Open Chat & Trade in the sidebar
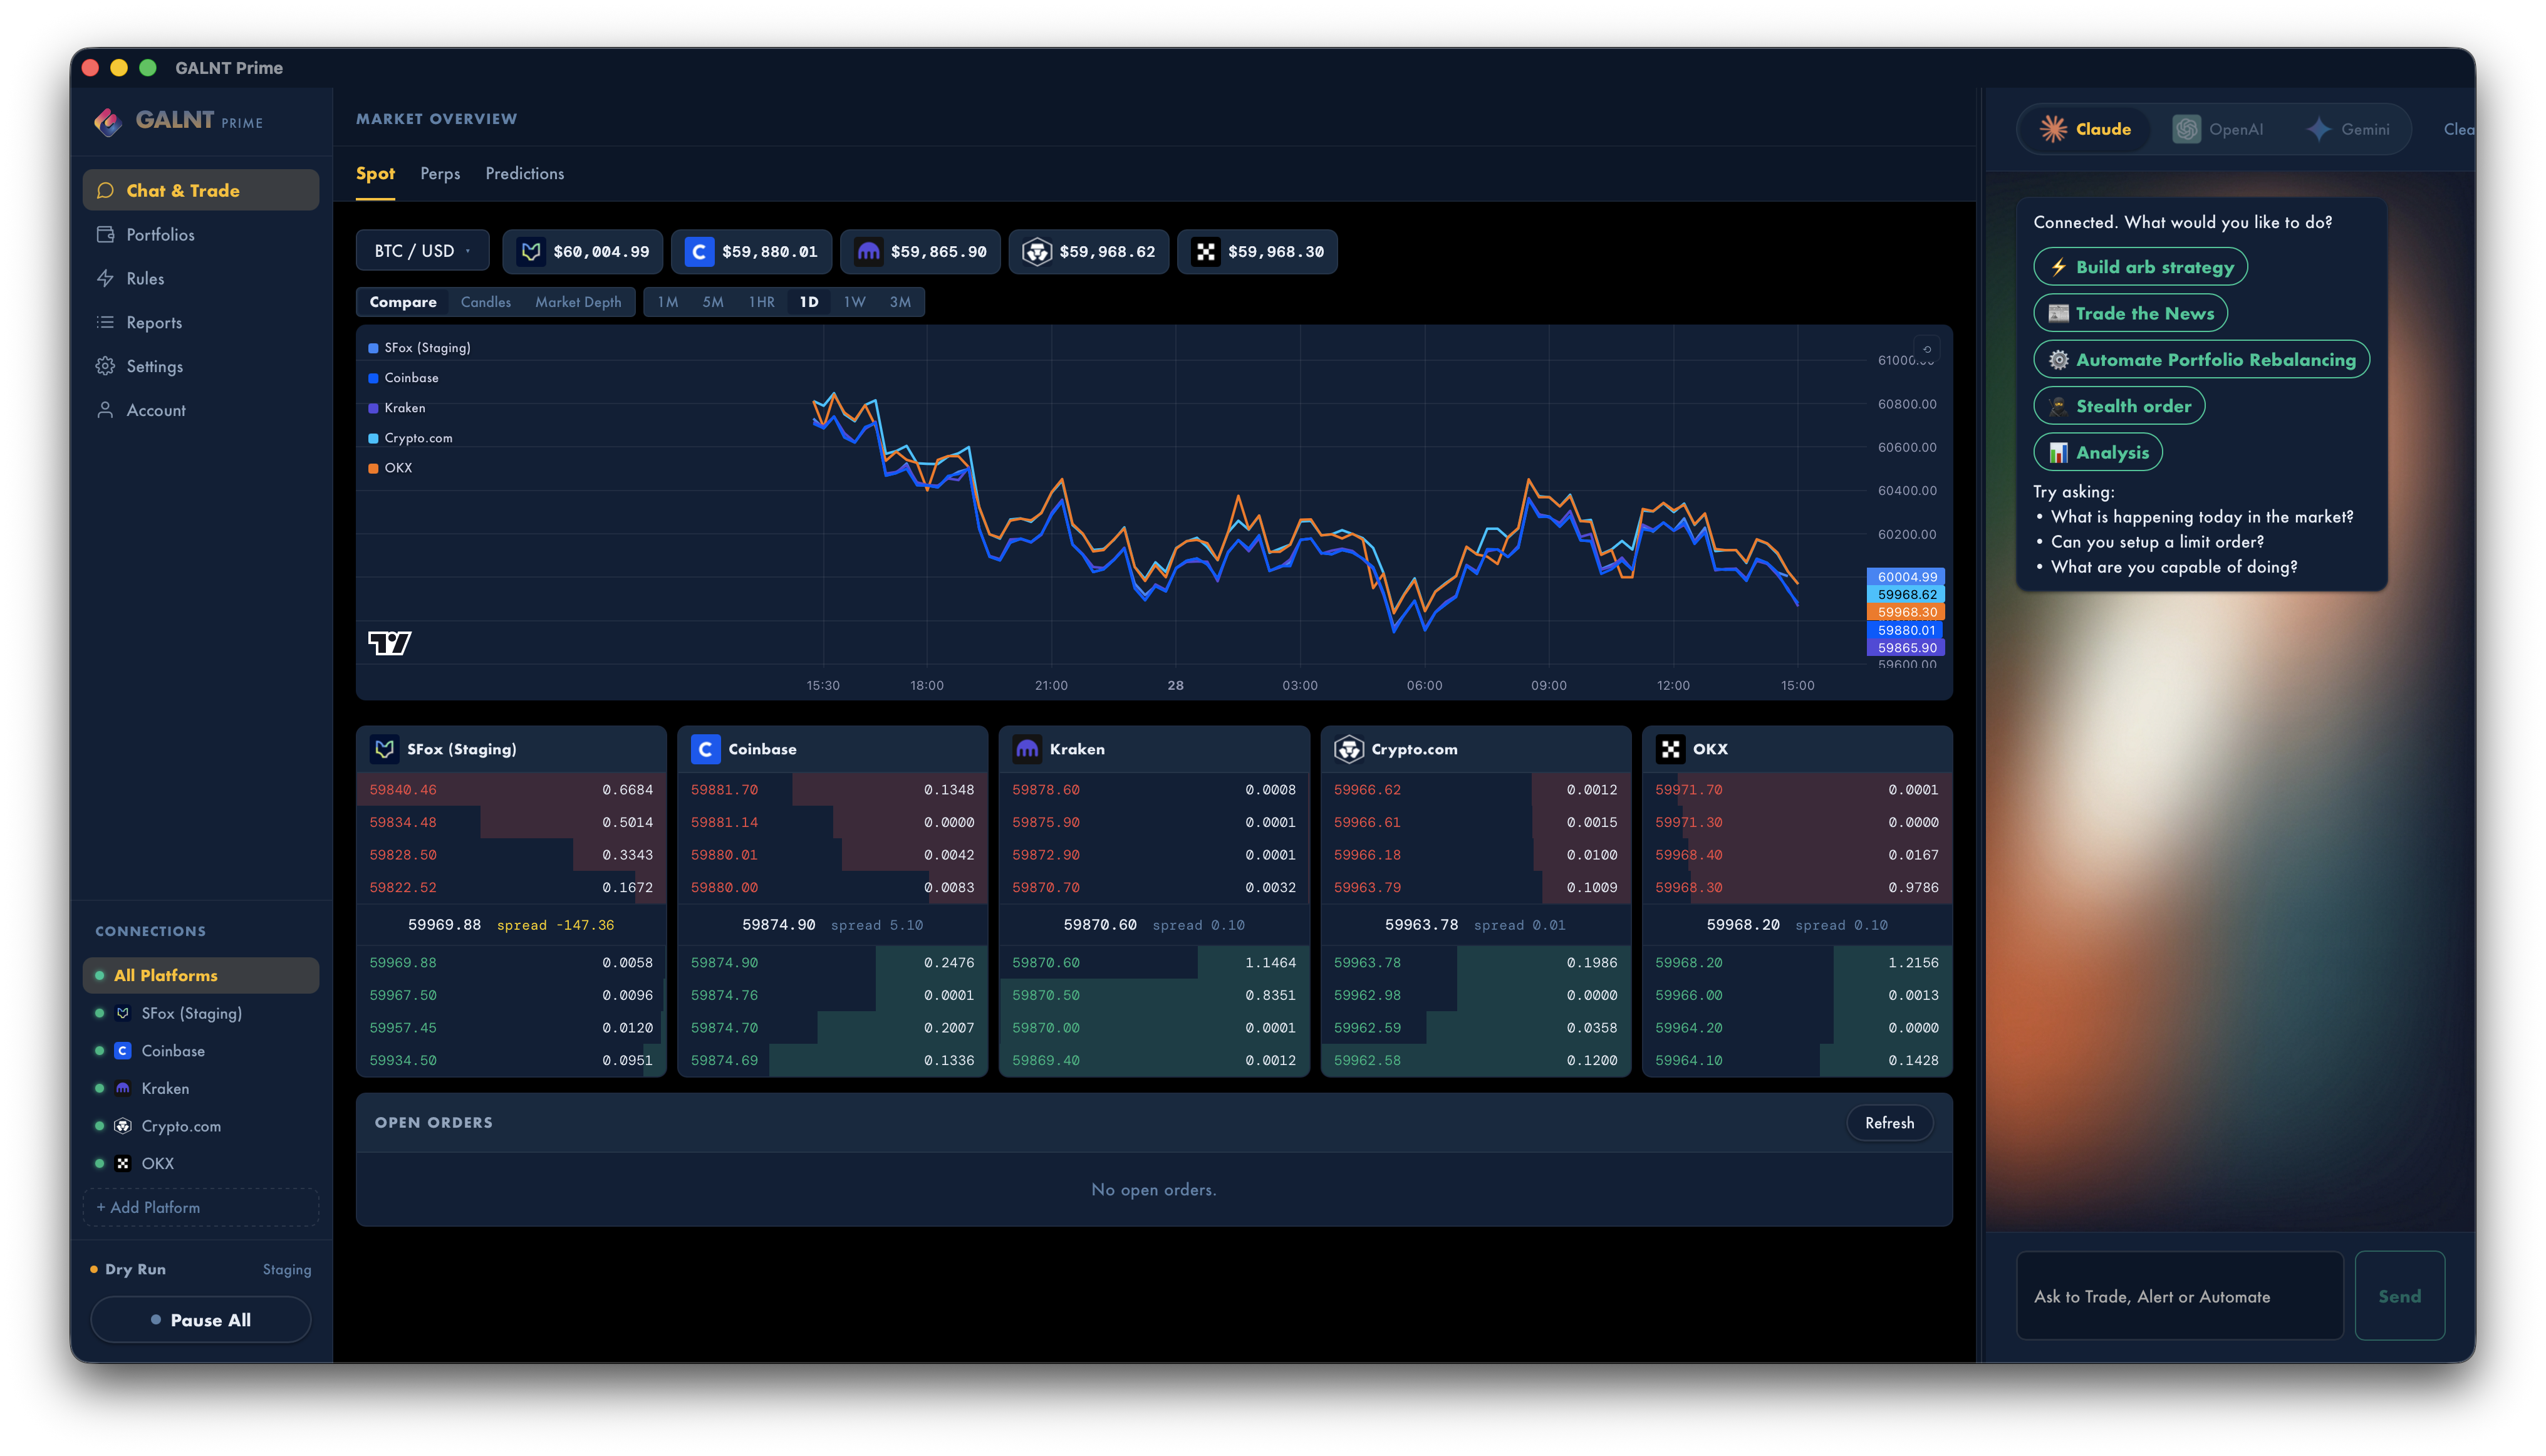The height and width of the screenshot is (1456, 2546). pos(201,190)
